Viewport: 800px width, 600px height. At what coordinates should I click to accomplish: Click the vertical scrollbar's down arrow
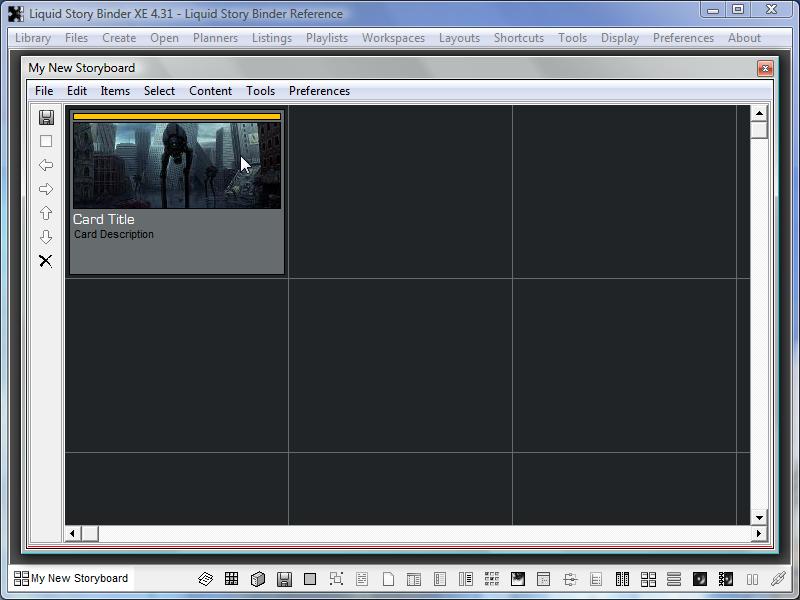(x=759, y=517)
